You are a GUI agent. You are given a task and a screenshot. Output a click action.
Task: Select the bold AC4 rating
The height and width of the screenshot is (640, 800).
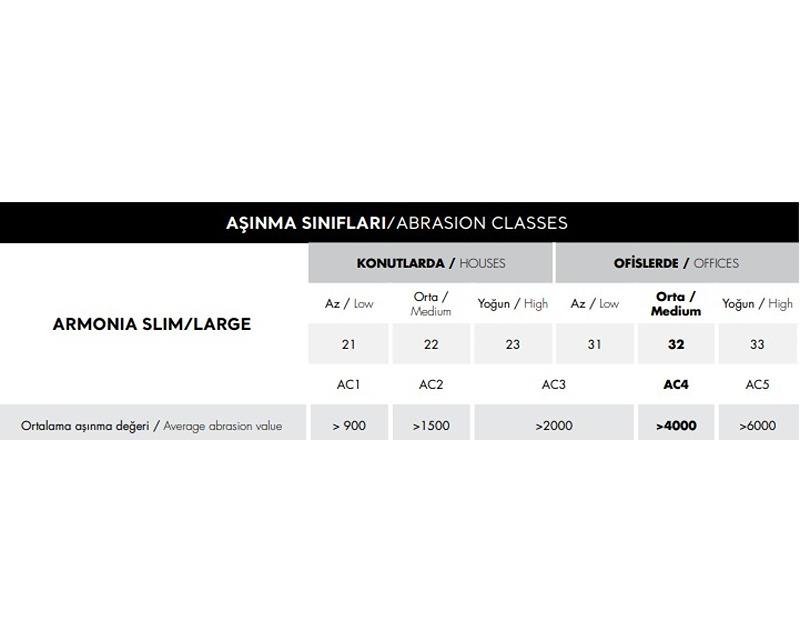point(676,384)
